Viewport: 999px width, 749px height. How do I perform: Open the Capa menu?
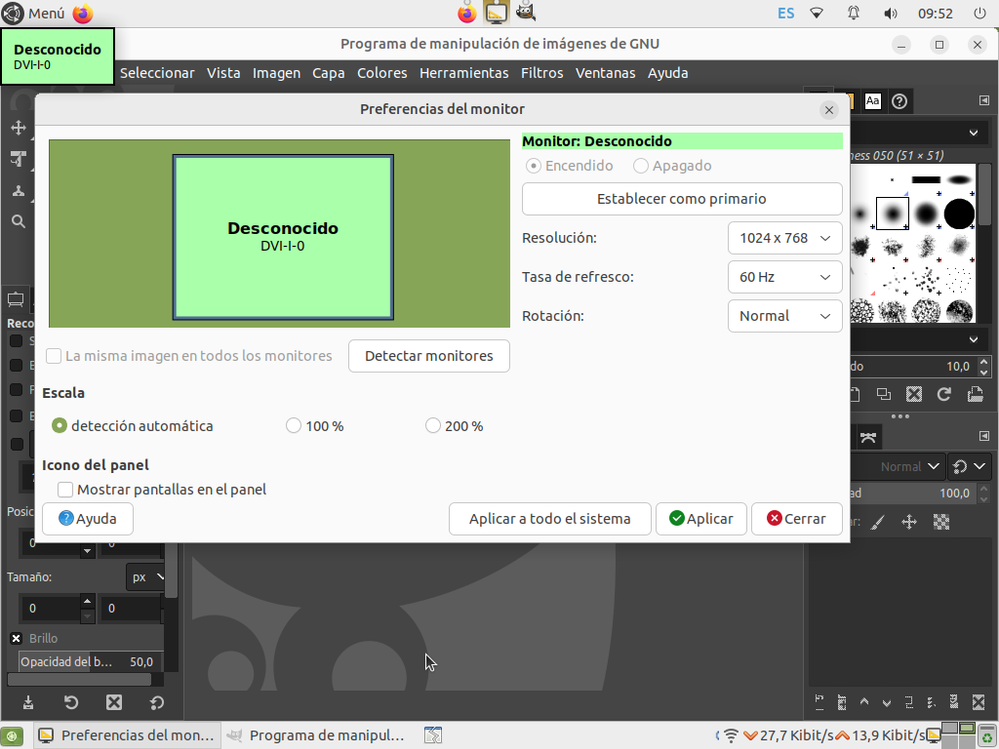tap(329, 73)
